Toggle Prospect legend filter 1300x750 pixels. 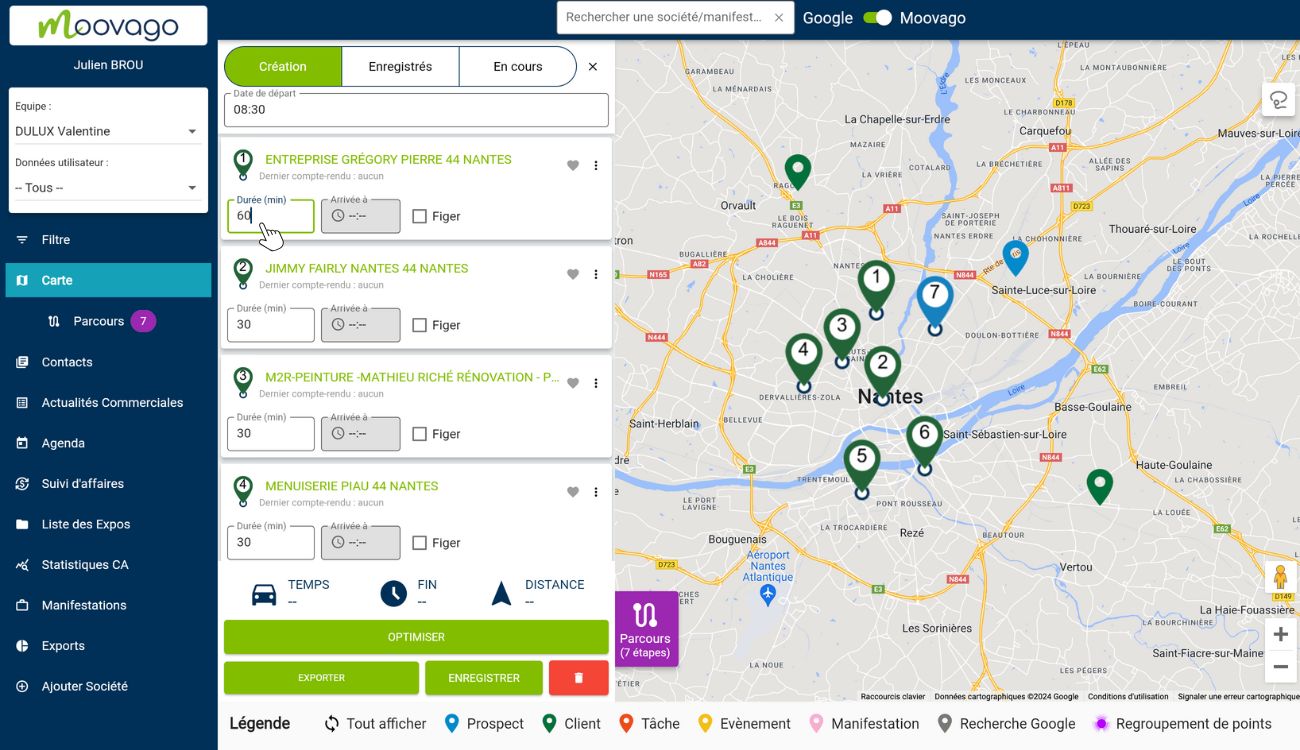click(x=484, y=723)
